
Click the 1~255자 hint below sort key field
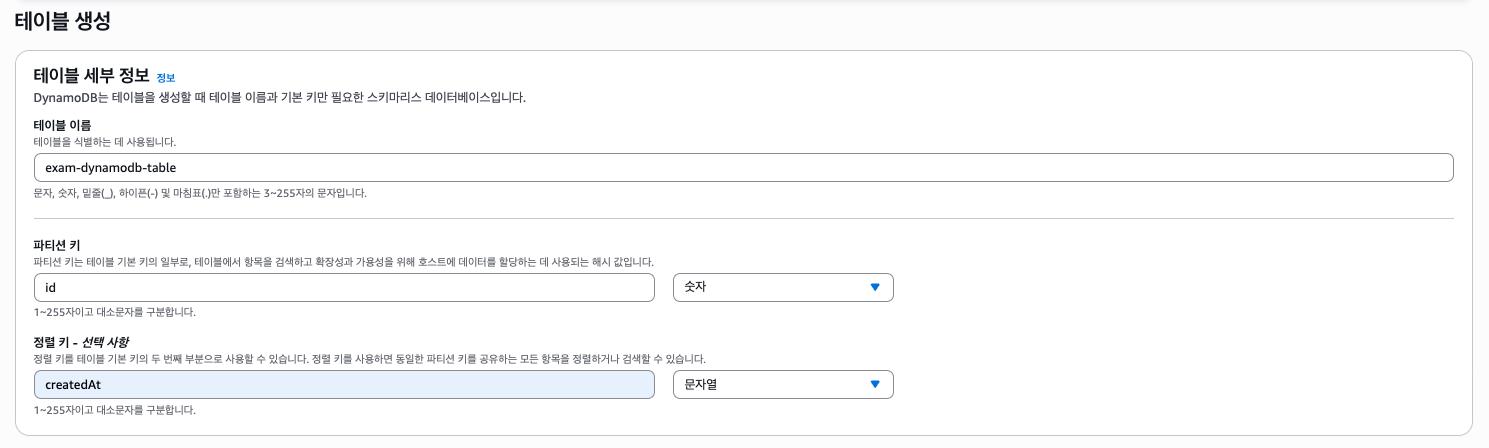[114, 410]
